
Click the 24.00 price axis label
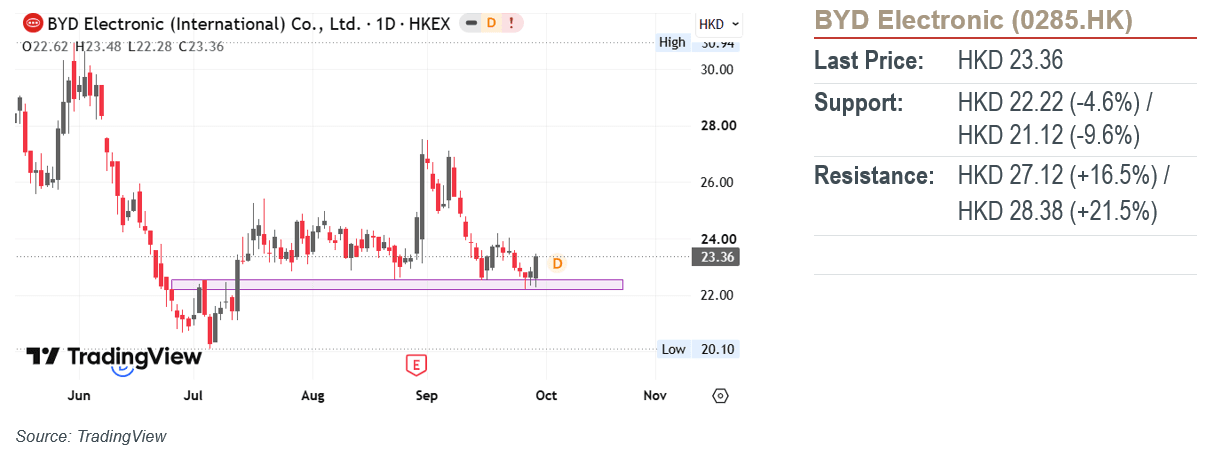pos(719,239)
